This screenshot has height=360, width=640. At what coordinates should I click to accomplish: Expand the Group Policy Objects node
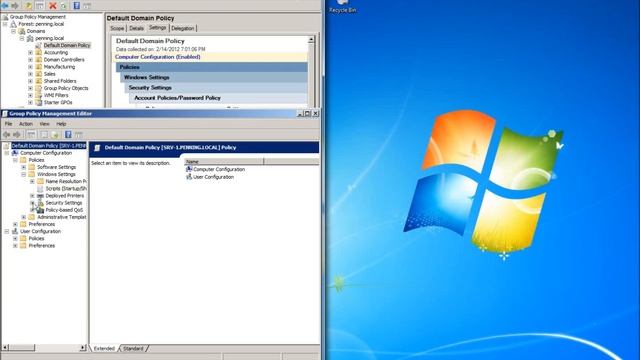click(30, 88)
